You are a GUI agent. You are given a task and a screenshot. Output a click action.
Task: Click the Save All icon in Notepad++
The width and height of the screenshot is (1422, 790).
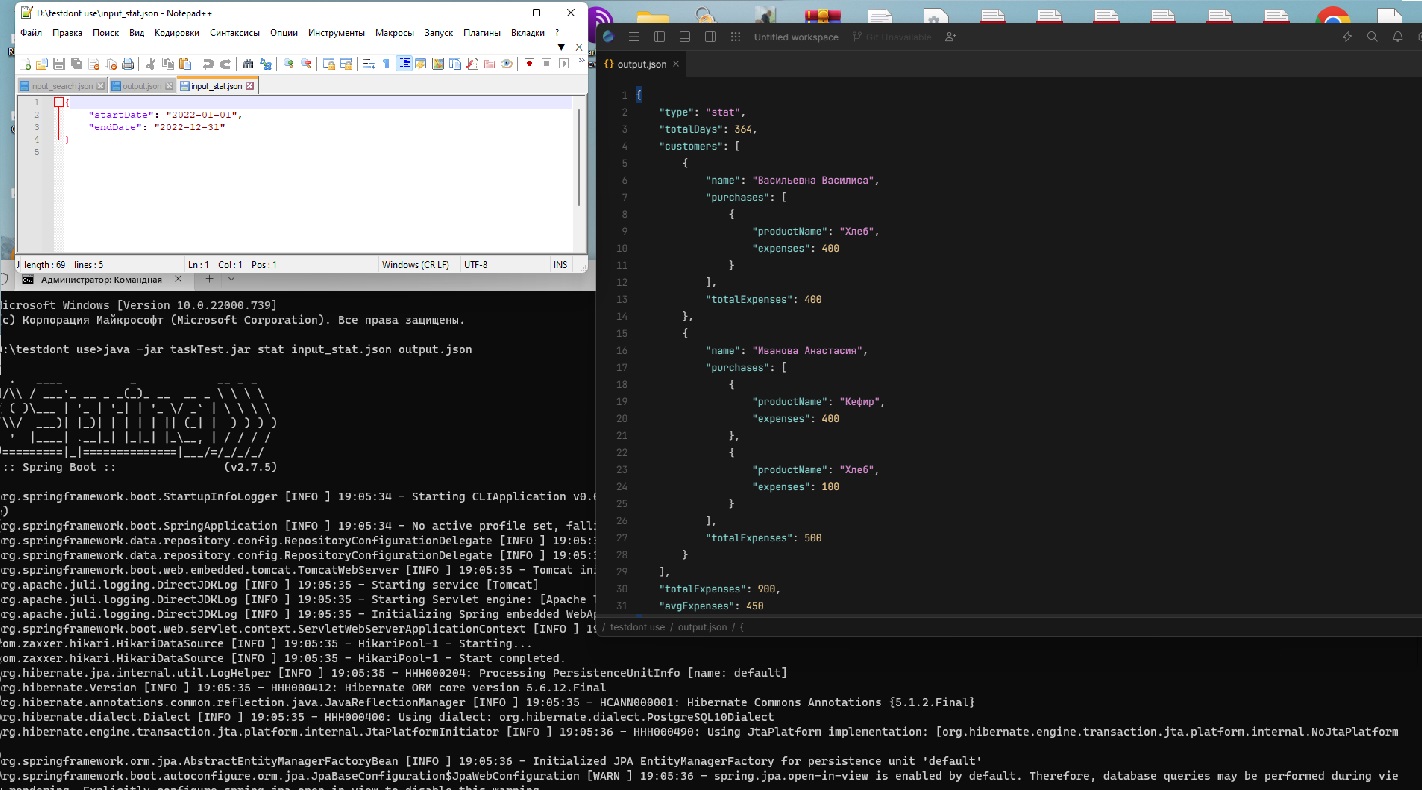pos(75,63)
